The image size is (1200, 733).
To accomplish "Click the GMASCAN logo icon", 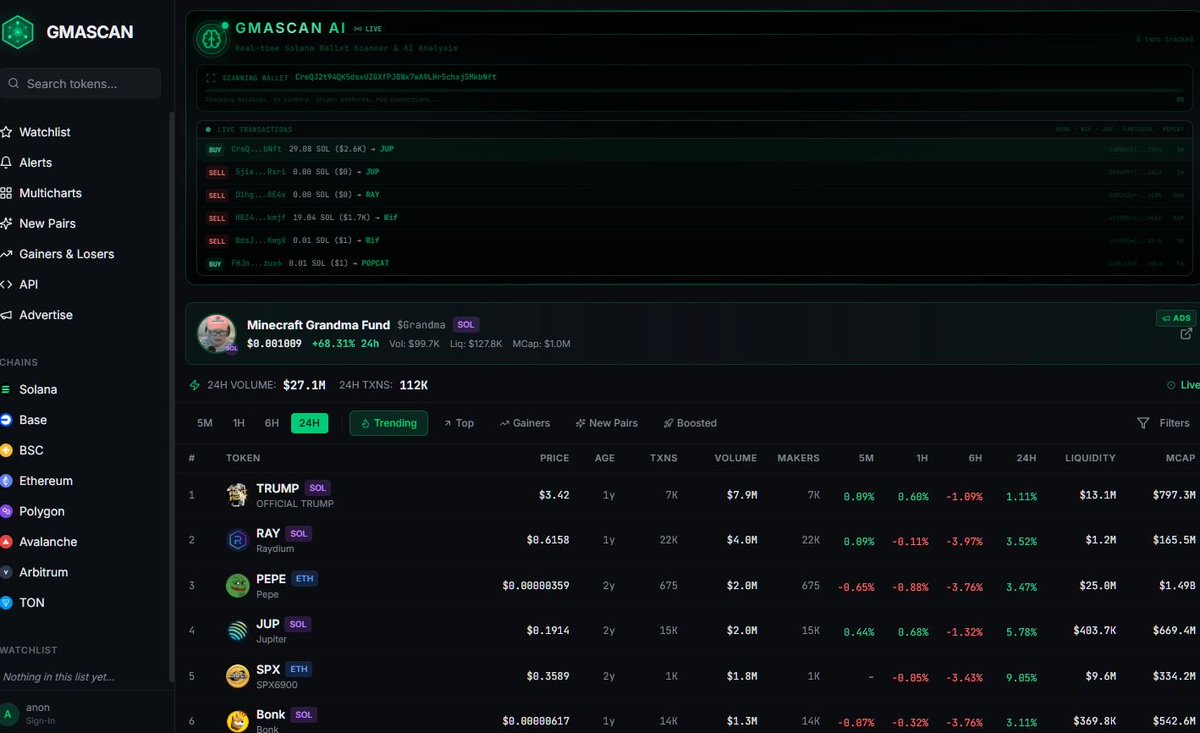I will coord(16,31).
